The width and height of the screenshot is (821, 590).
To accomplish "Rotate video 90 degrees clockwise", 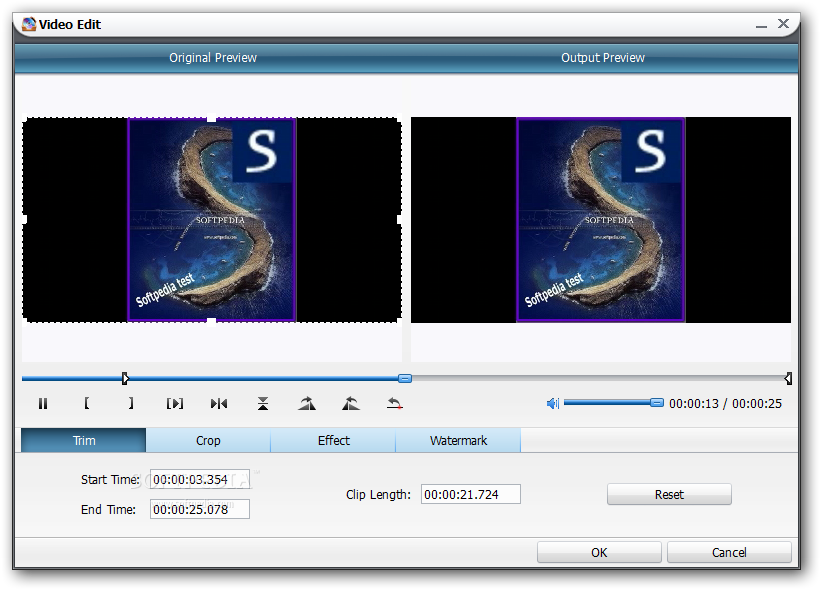I will [307, 404].
